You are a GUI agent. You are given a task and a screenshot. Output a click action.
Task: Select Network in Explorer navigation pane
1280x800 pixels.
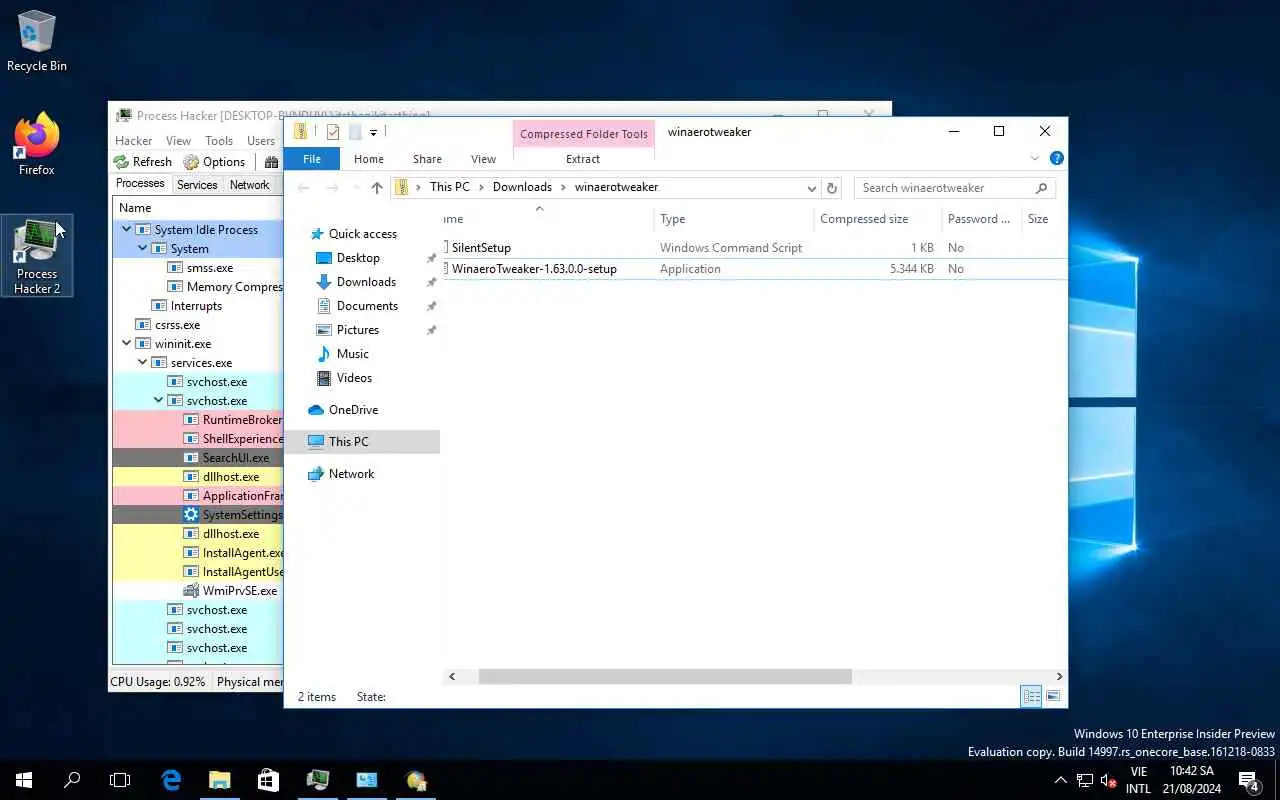[x=351, y=474]
